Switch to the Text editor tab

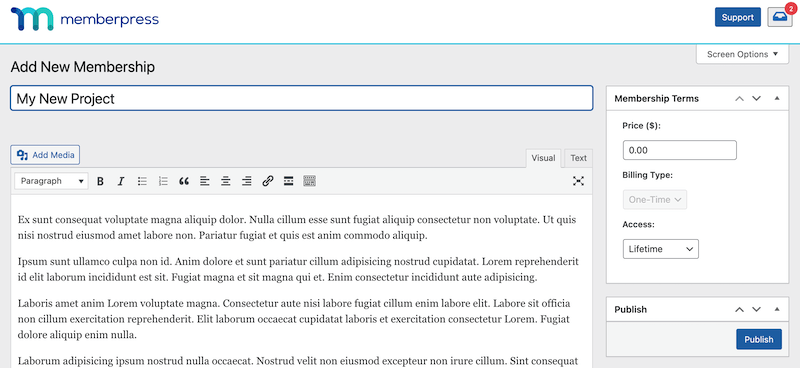pyautogui.click(x=579, y=158)
